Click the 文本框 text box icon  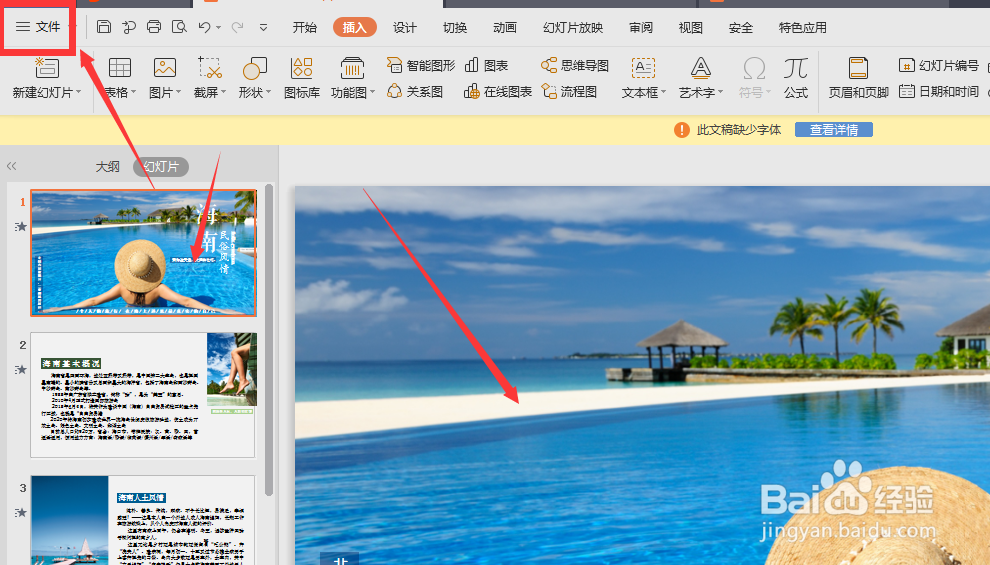643,68
